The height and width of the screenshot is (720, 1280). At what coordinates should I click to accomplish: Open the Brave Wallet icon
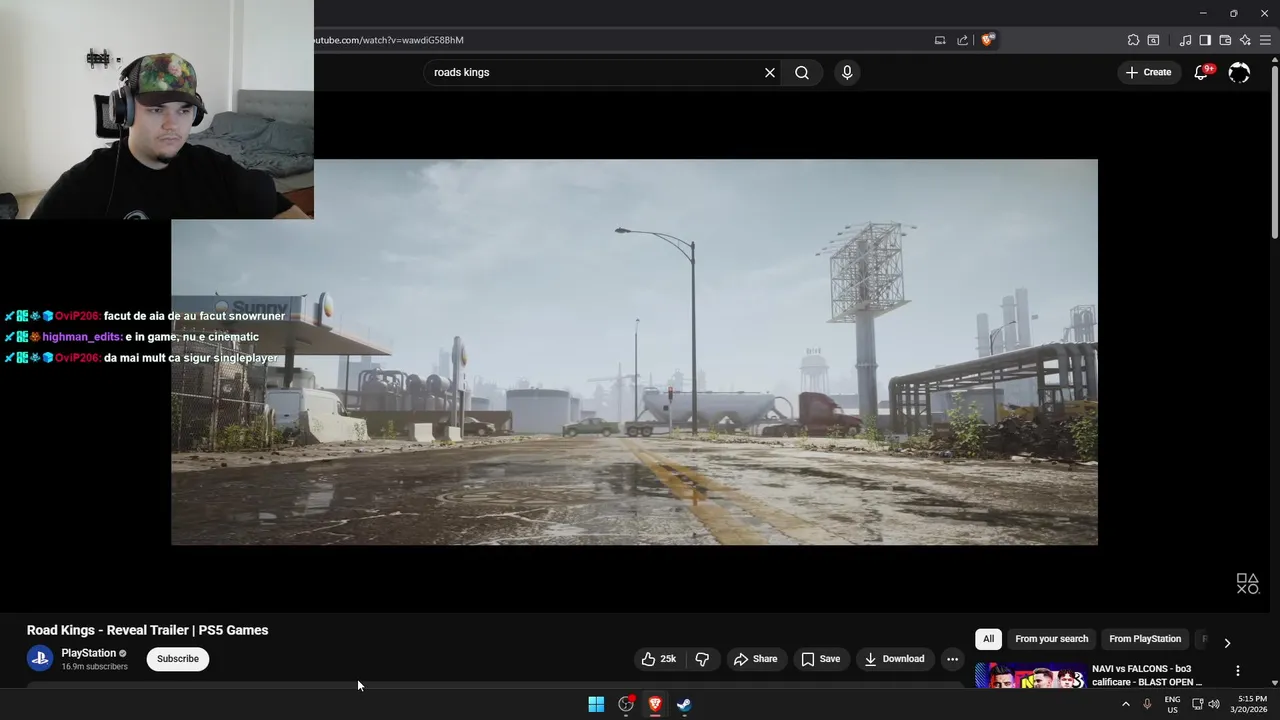tap(1225, 40)
